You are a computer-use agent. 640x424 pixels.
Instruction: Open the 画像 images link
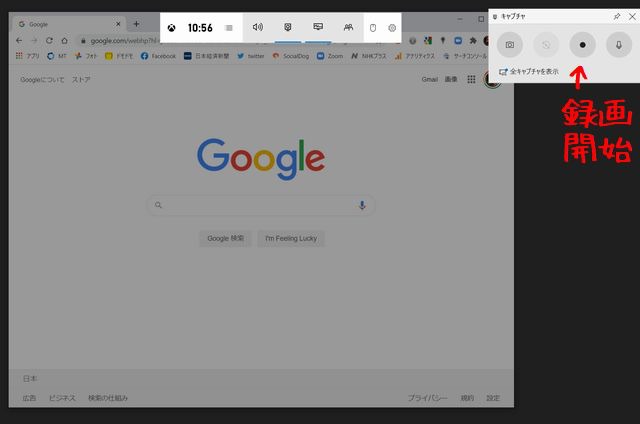pos(451,79)
